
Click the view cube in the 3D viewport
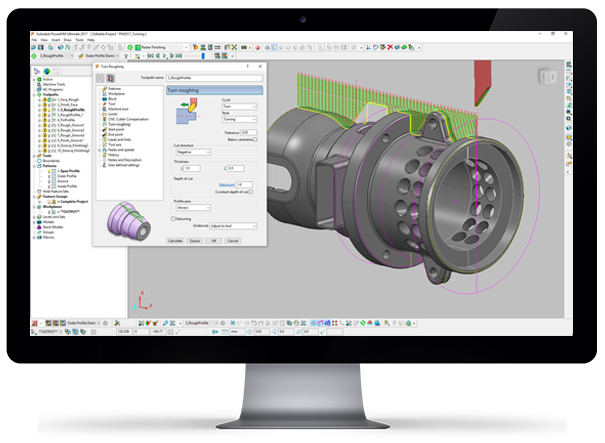click(x=548, y=76)
